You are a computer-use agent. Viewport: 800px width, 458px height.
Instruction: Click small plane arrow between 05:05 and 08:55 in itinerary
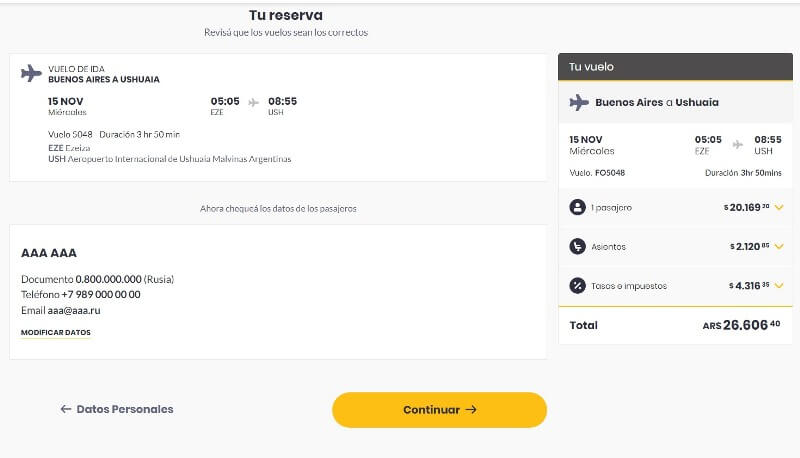(254, 103)
